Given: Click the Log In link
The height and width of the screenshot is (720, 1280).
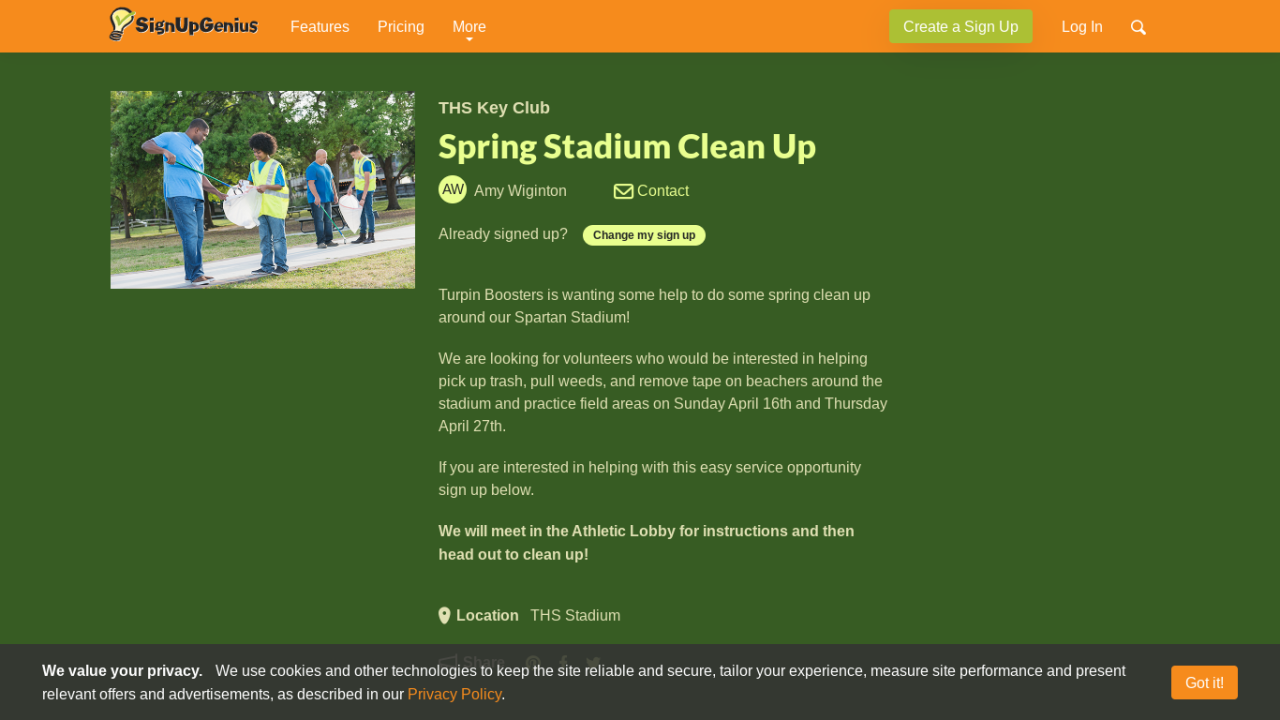Looking at the screenshot, I should tap(1082, 27).
